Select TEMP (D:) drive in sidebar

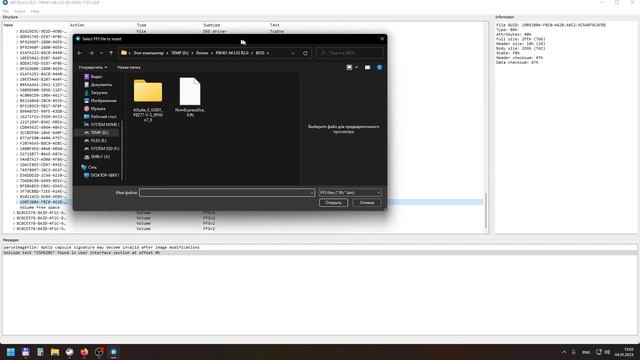tap(99, 133)
